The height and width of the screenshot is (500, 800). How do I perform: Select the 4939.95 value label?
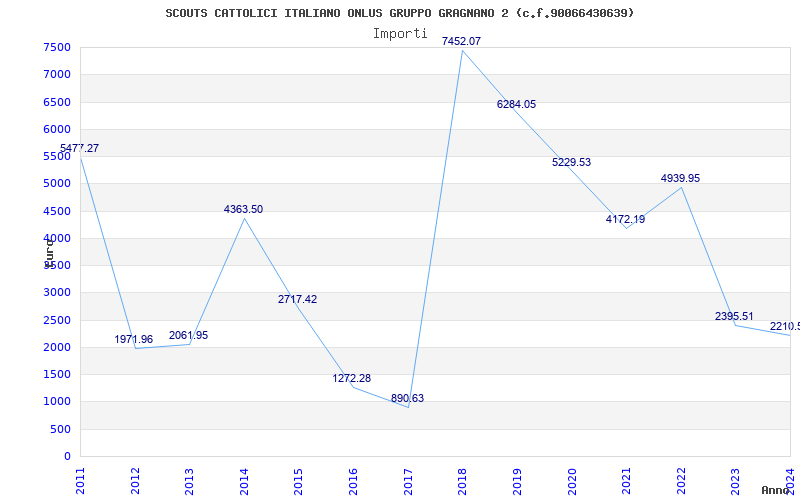pyautogui.click(x=680, y=178)
